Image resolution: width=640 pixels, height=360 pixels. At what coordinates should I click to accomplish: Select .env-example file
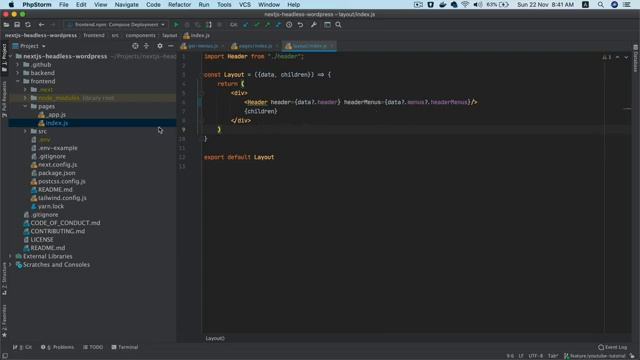click(x=58, y=148)
